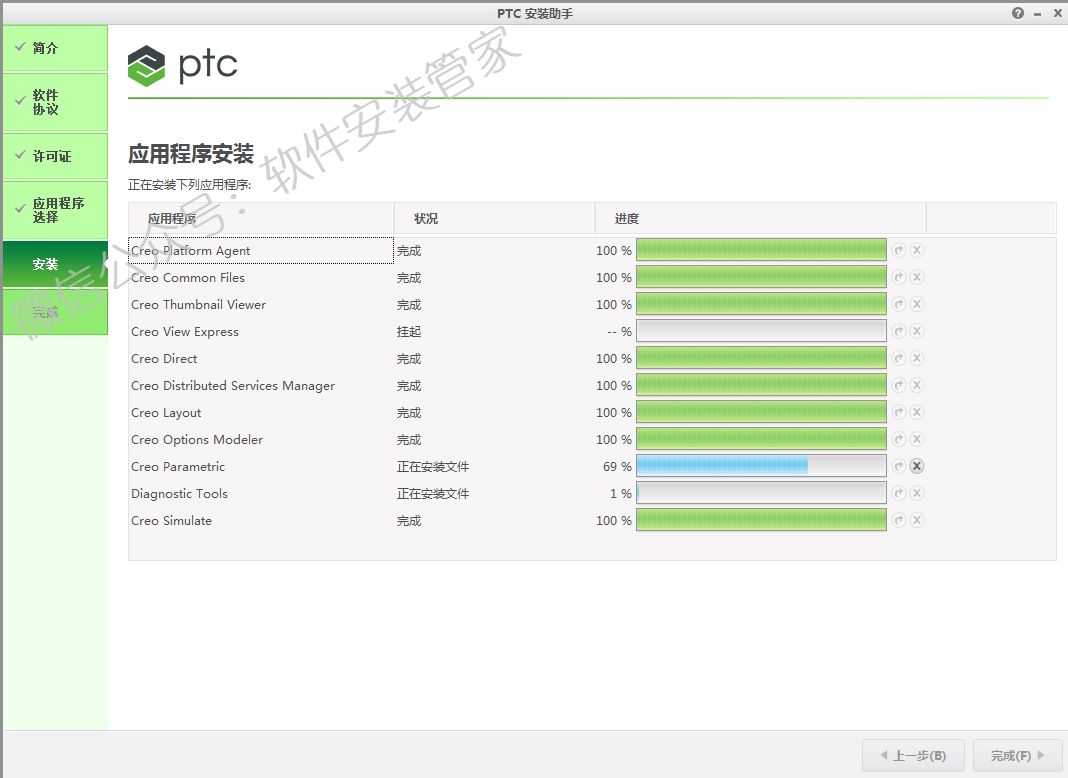Click the retry icon for Creo View Express
The image size is (1068, 778).
(x=899, y=331)
